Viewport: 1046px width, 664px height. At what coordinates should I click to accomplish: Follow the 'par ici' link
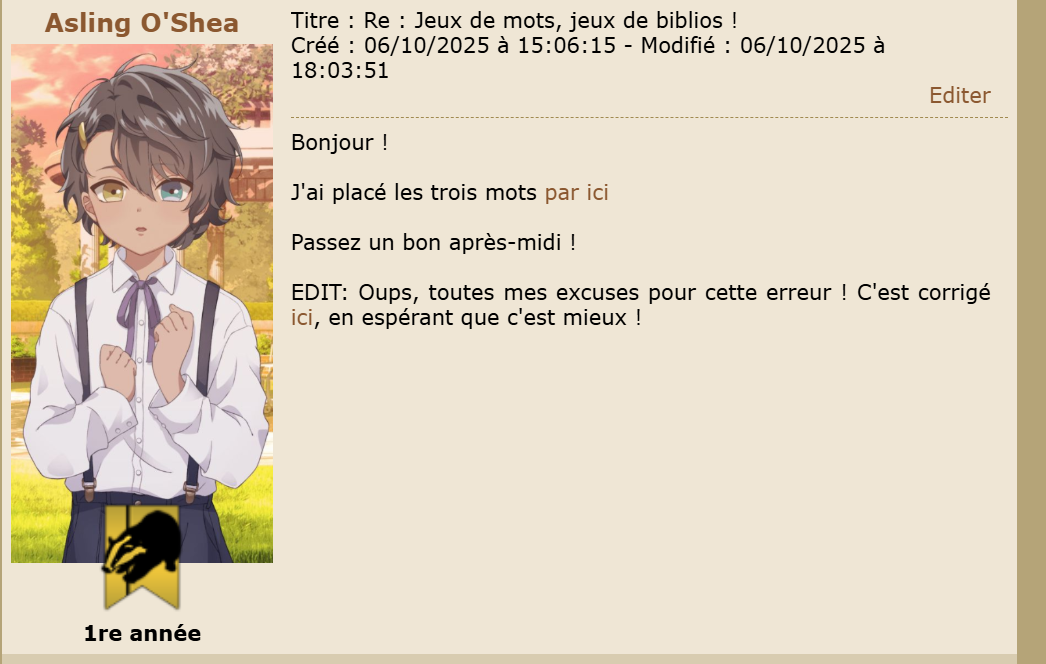(x=576, y=192)
